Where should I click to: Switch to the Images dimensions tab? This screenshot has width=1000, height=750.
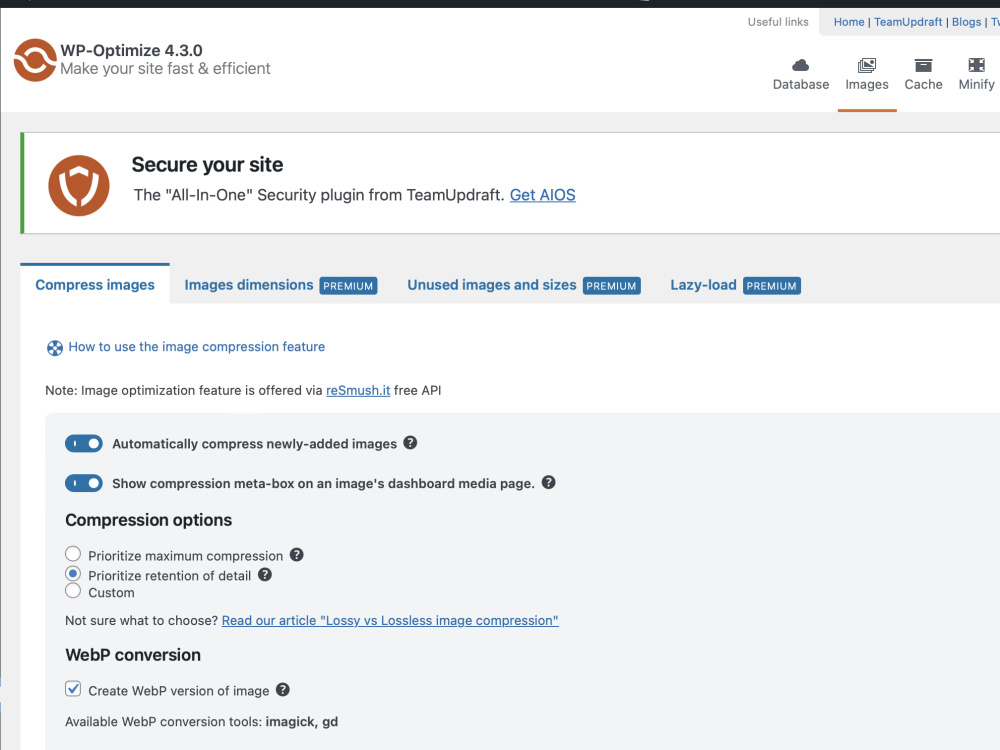(x=281, y=285)
